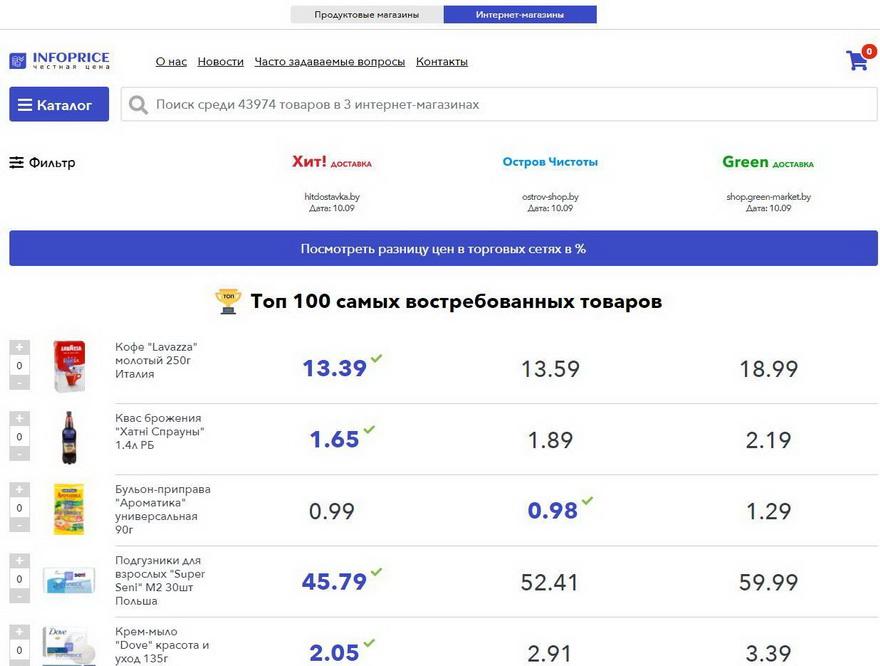Open the Green доставка store logo
880x666 pixels.
click(768, 162)
